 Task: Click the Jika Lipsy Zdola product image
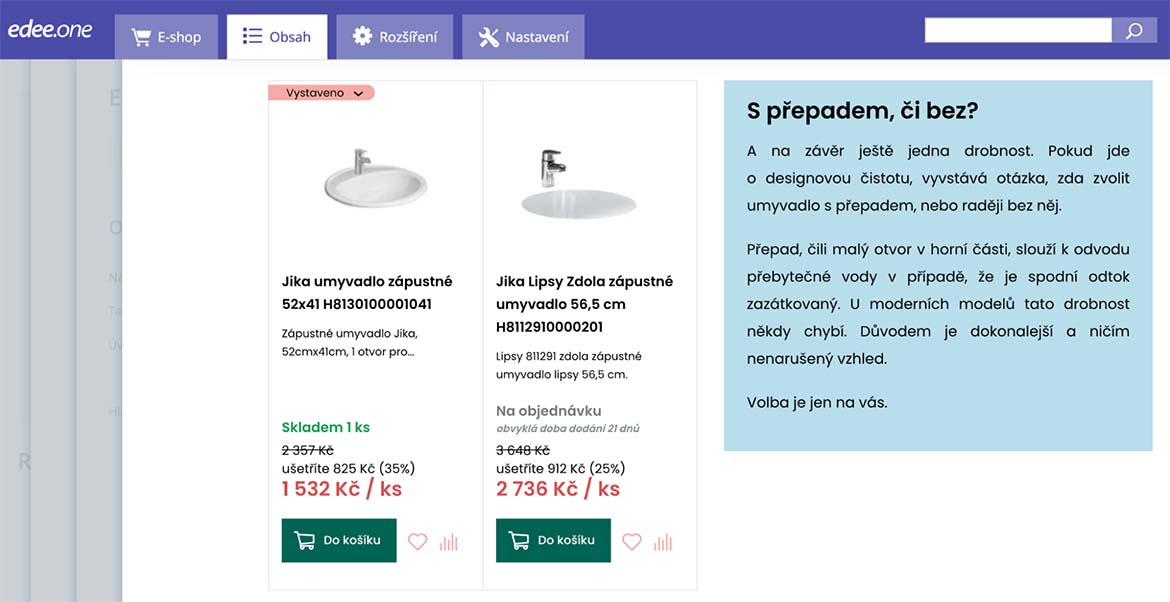point(578,184)
